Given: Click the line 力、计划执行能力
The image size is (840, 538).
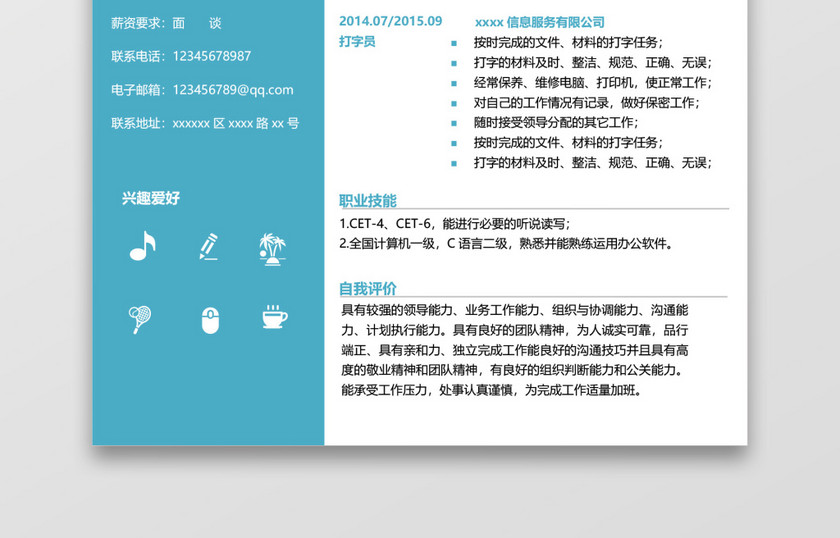Looking at the screenshot, I should (x=515, y=330).
